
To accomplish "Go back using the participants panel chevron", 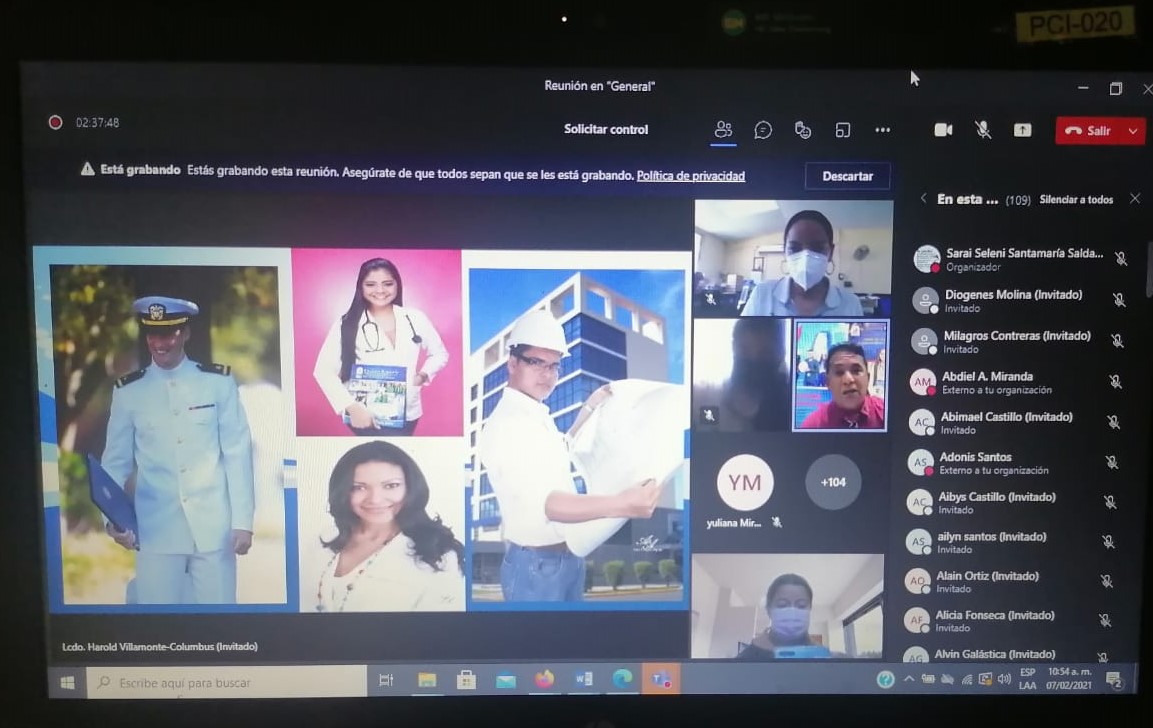I will click(924, 199).
